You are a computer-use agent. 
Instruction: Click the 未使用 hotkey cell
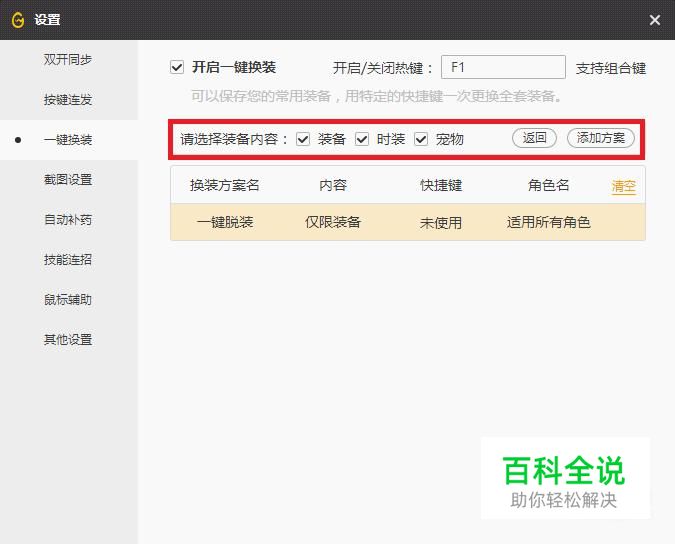pyautogui.click(x=441, y=223)
